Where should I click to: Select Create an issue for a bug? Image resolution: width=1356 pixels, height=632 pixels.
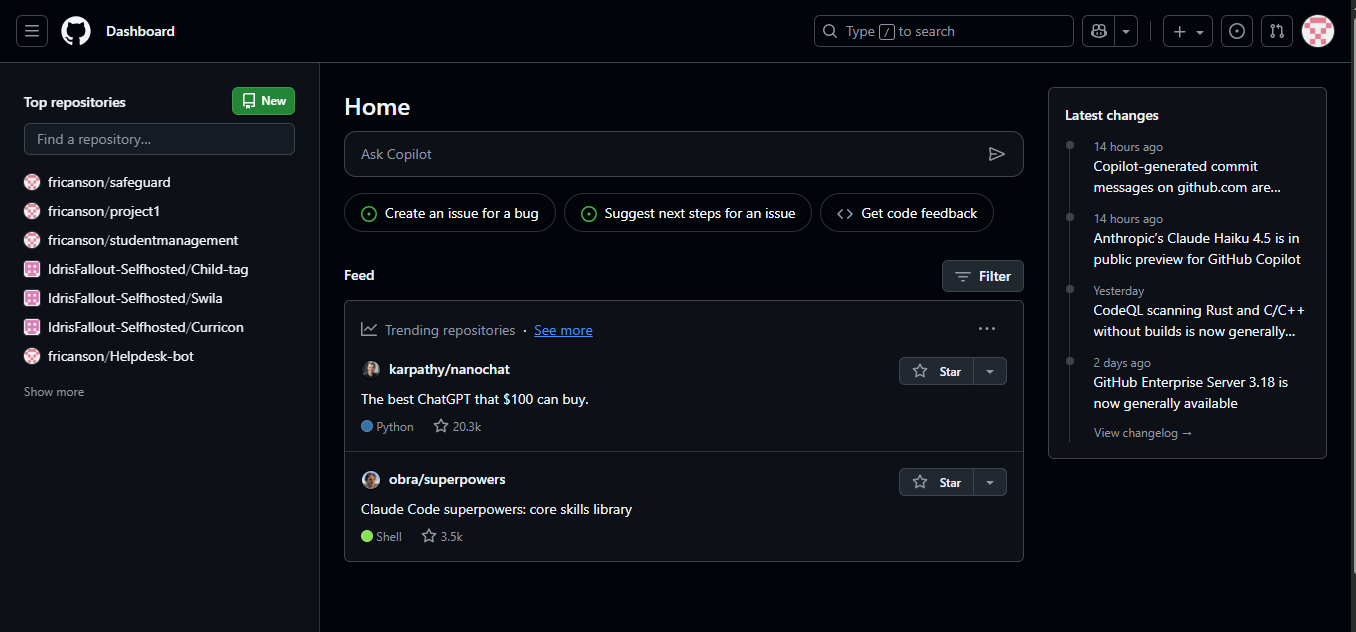pyautogui.click(x=450, y=213)
